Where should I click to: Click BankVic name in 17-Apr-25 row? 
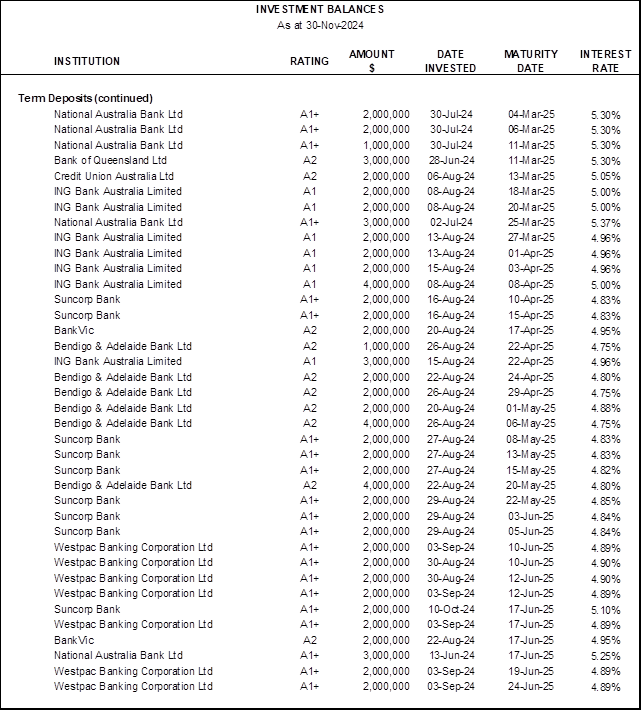(74, 331)
